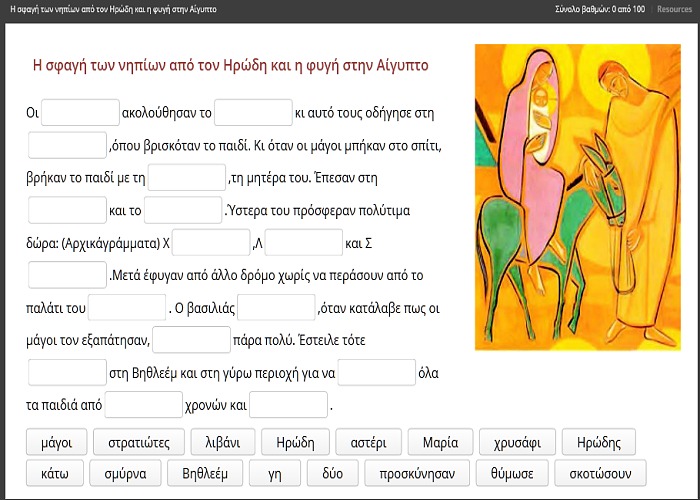
Task: Click the blank after 'τα παιδιά από'
Action: point(144,405)
